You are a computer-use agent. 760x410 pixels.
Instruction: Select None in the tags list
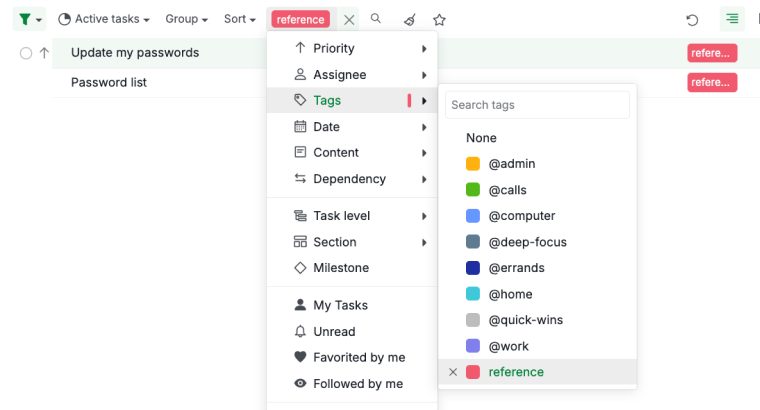pos(538,138)
